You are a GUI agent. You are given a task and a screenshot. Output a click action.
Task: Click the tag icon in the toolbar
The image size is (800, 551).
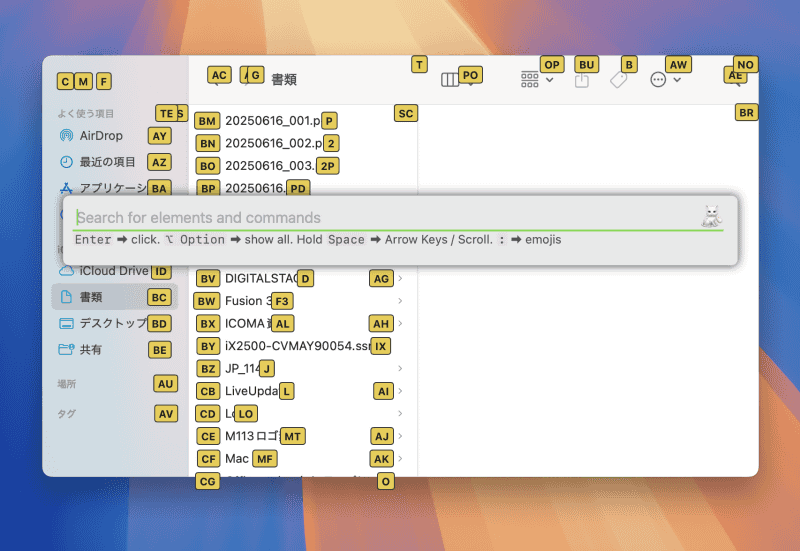click(x=618, y=80)
